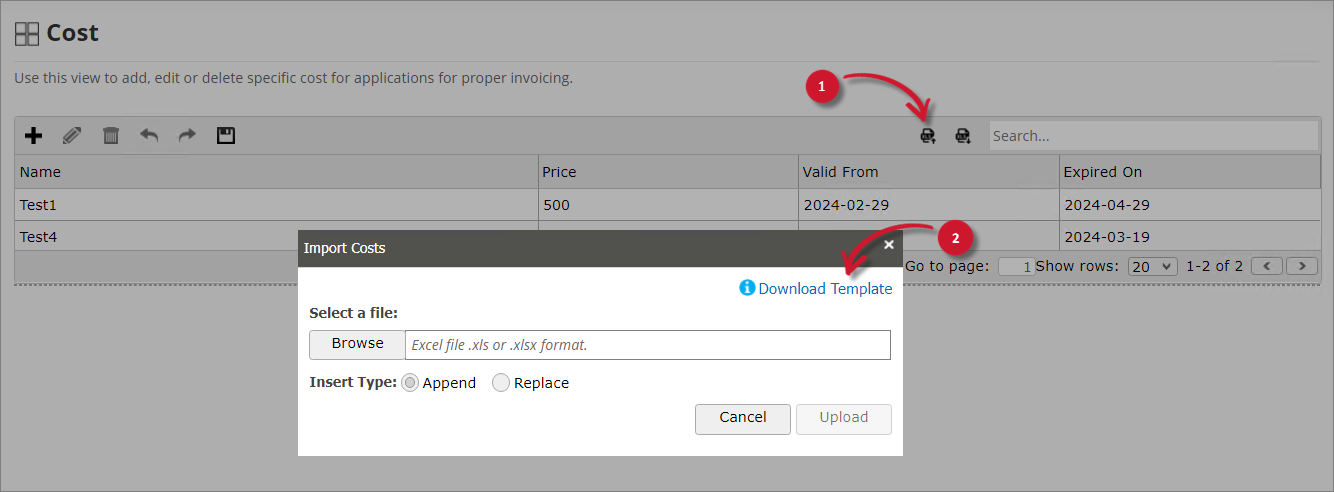Click the Download Template link
1334x492 pixels.
(x=824, y=289)
